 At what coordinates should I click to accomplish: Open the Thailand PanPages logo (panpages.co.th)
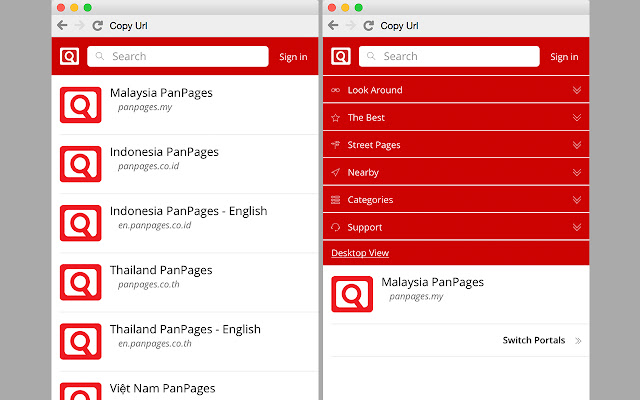pos(80,282)
